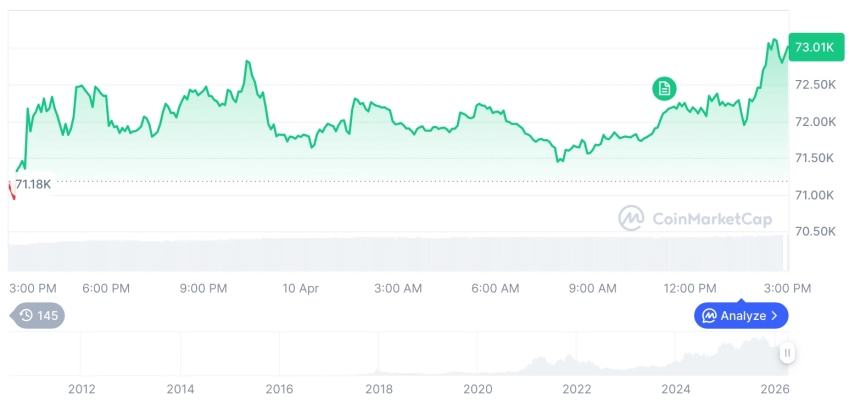Viewport: 860px width, 401px height.
Task: Select the 10 Apr date on time axis
Action: [x=300, y=288]
